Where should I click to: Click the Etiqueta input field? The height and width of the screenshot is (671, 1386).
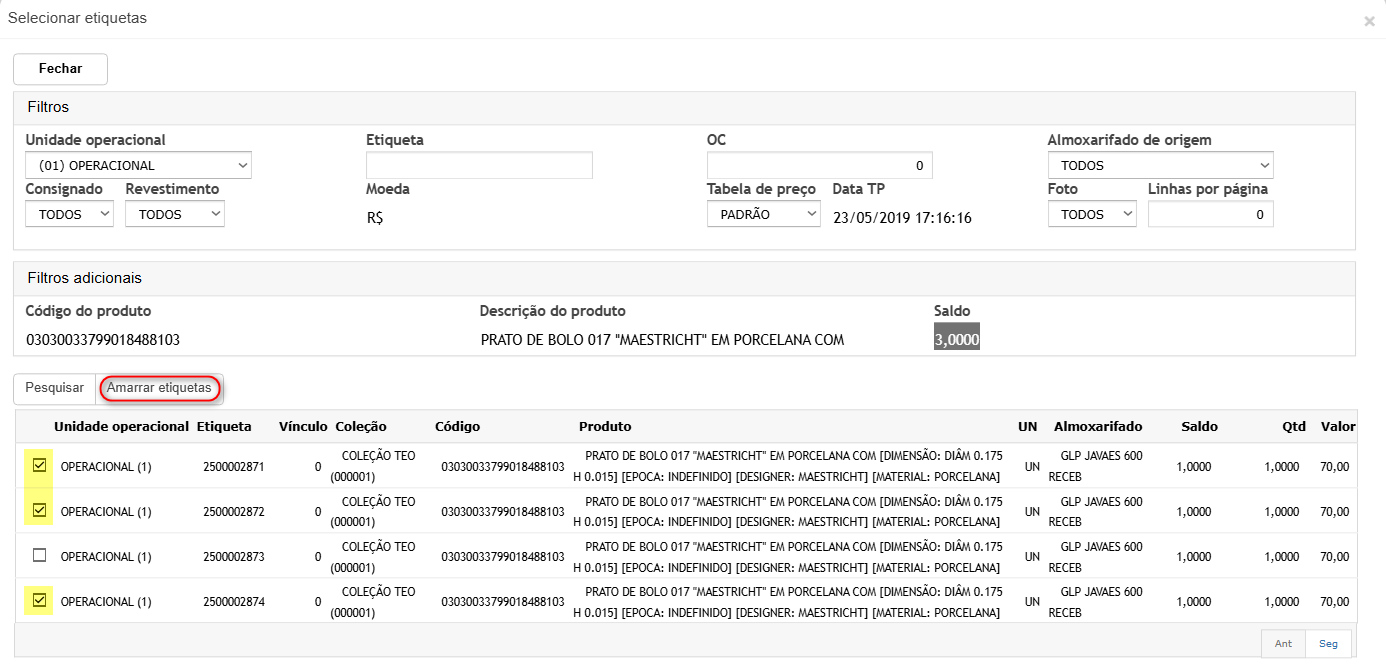(479, 165)
